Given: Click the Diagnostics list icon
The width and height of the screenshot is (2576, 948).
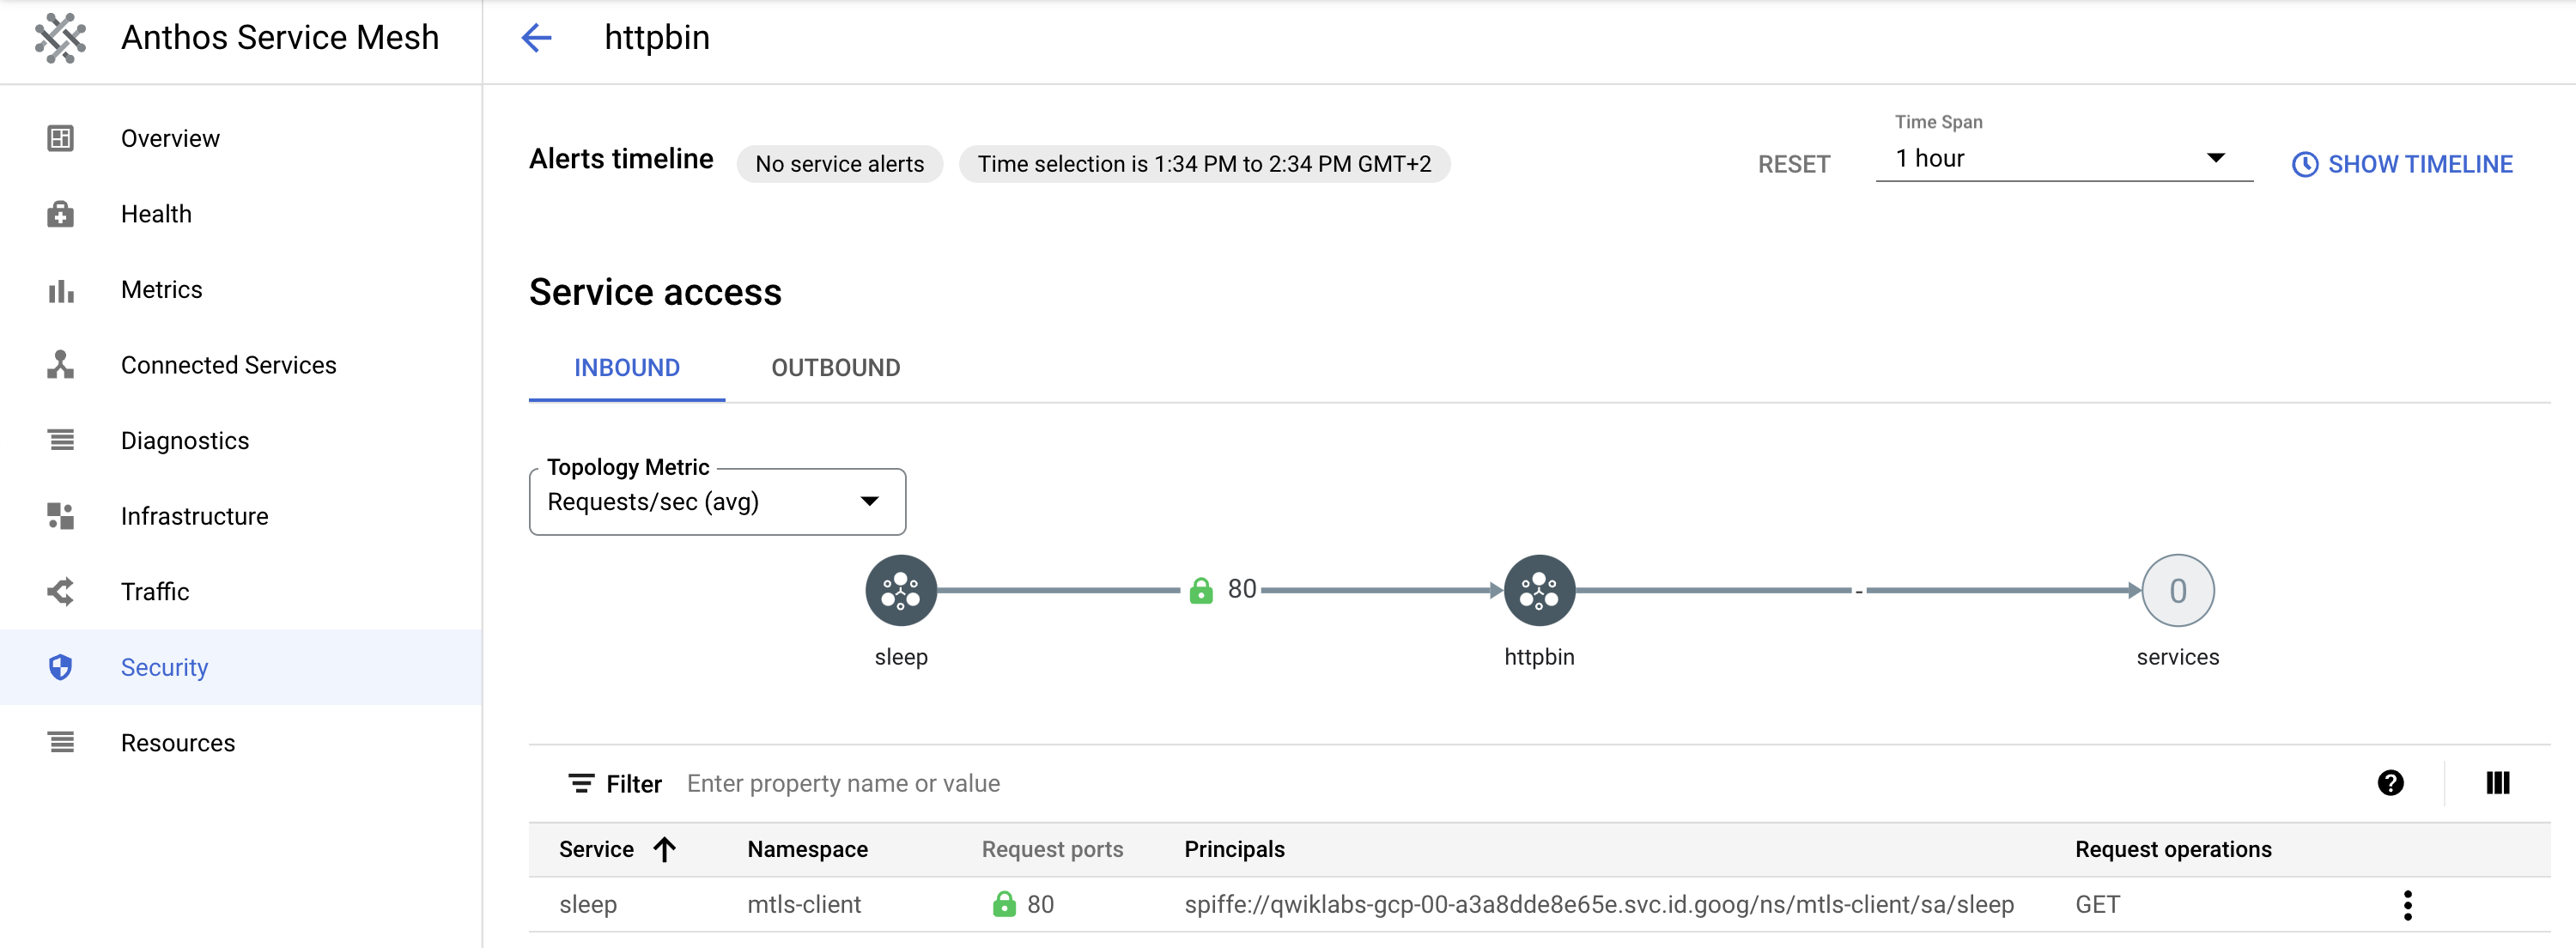Looking at the screenshot, I should tap(61, 441).
